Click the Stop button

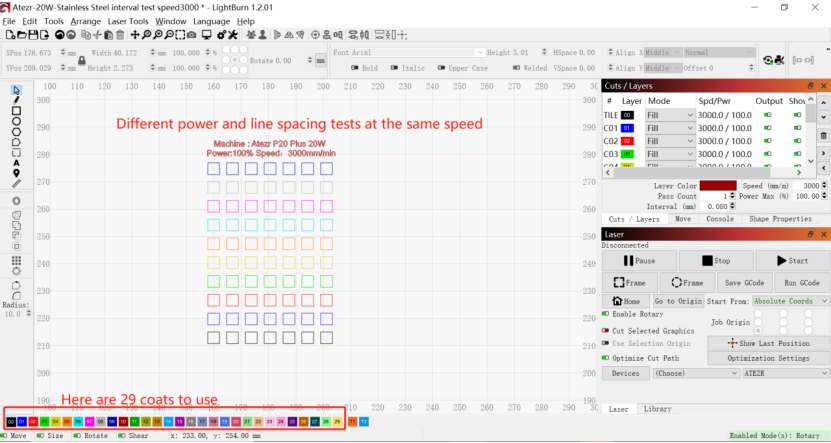coord(716,261)
